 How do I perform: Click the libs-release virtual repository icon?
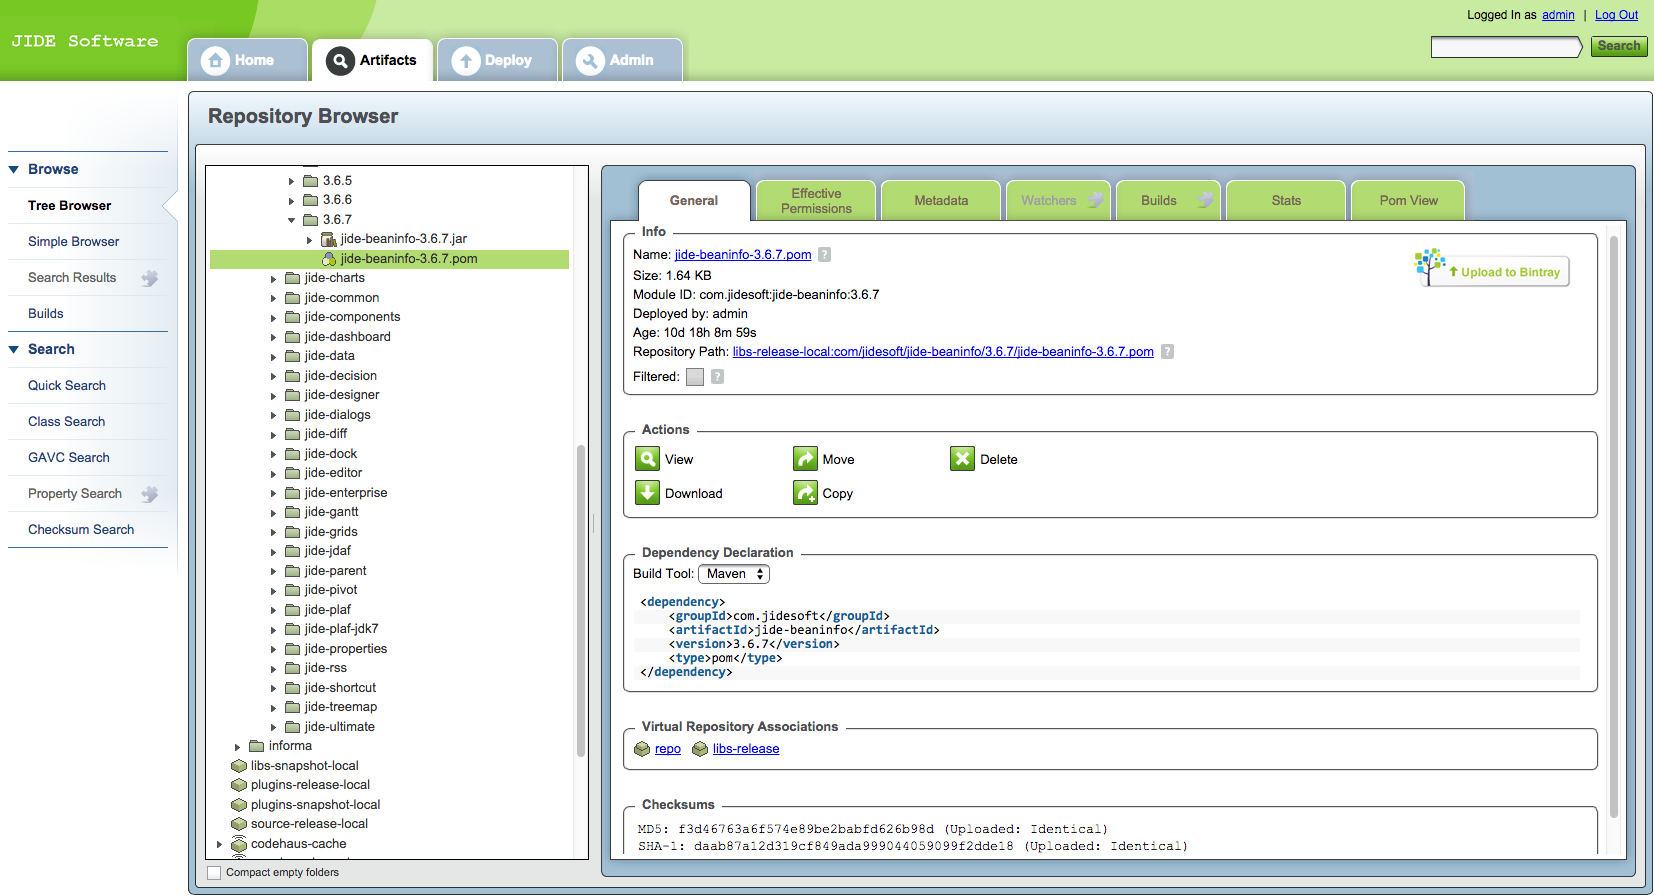700,749
